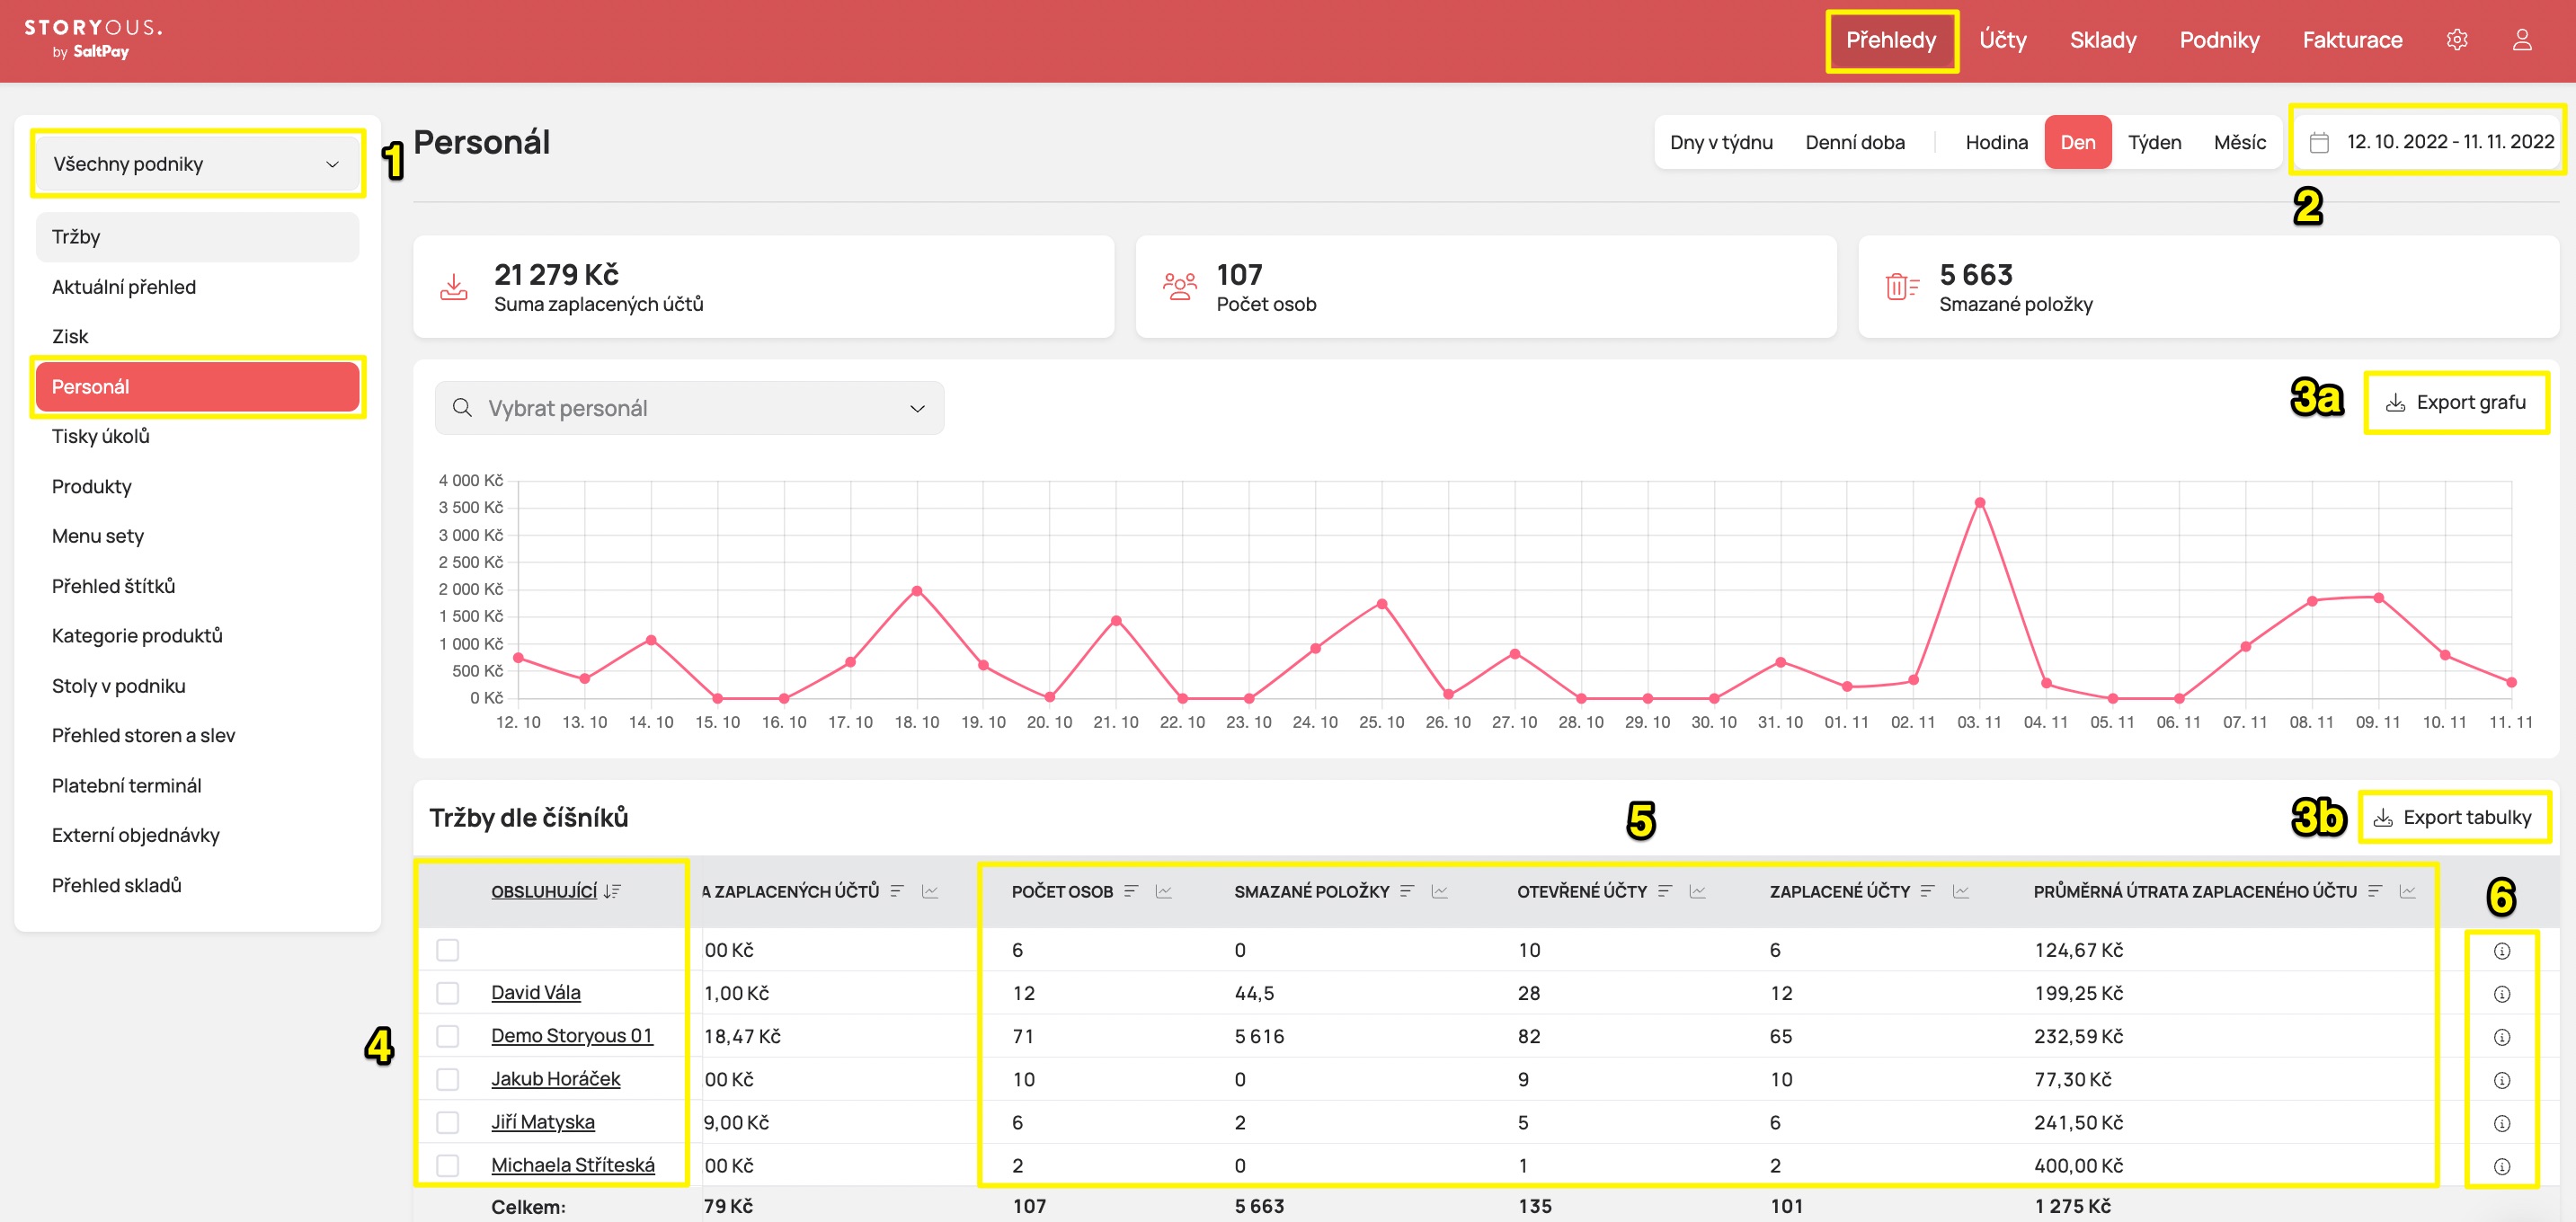Tick the checkbox for Demo Storyous 01

point(447,1036)
